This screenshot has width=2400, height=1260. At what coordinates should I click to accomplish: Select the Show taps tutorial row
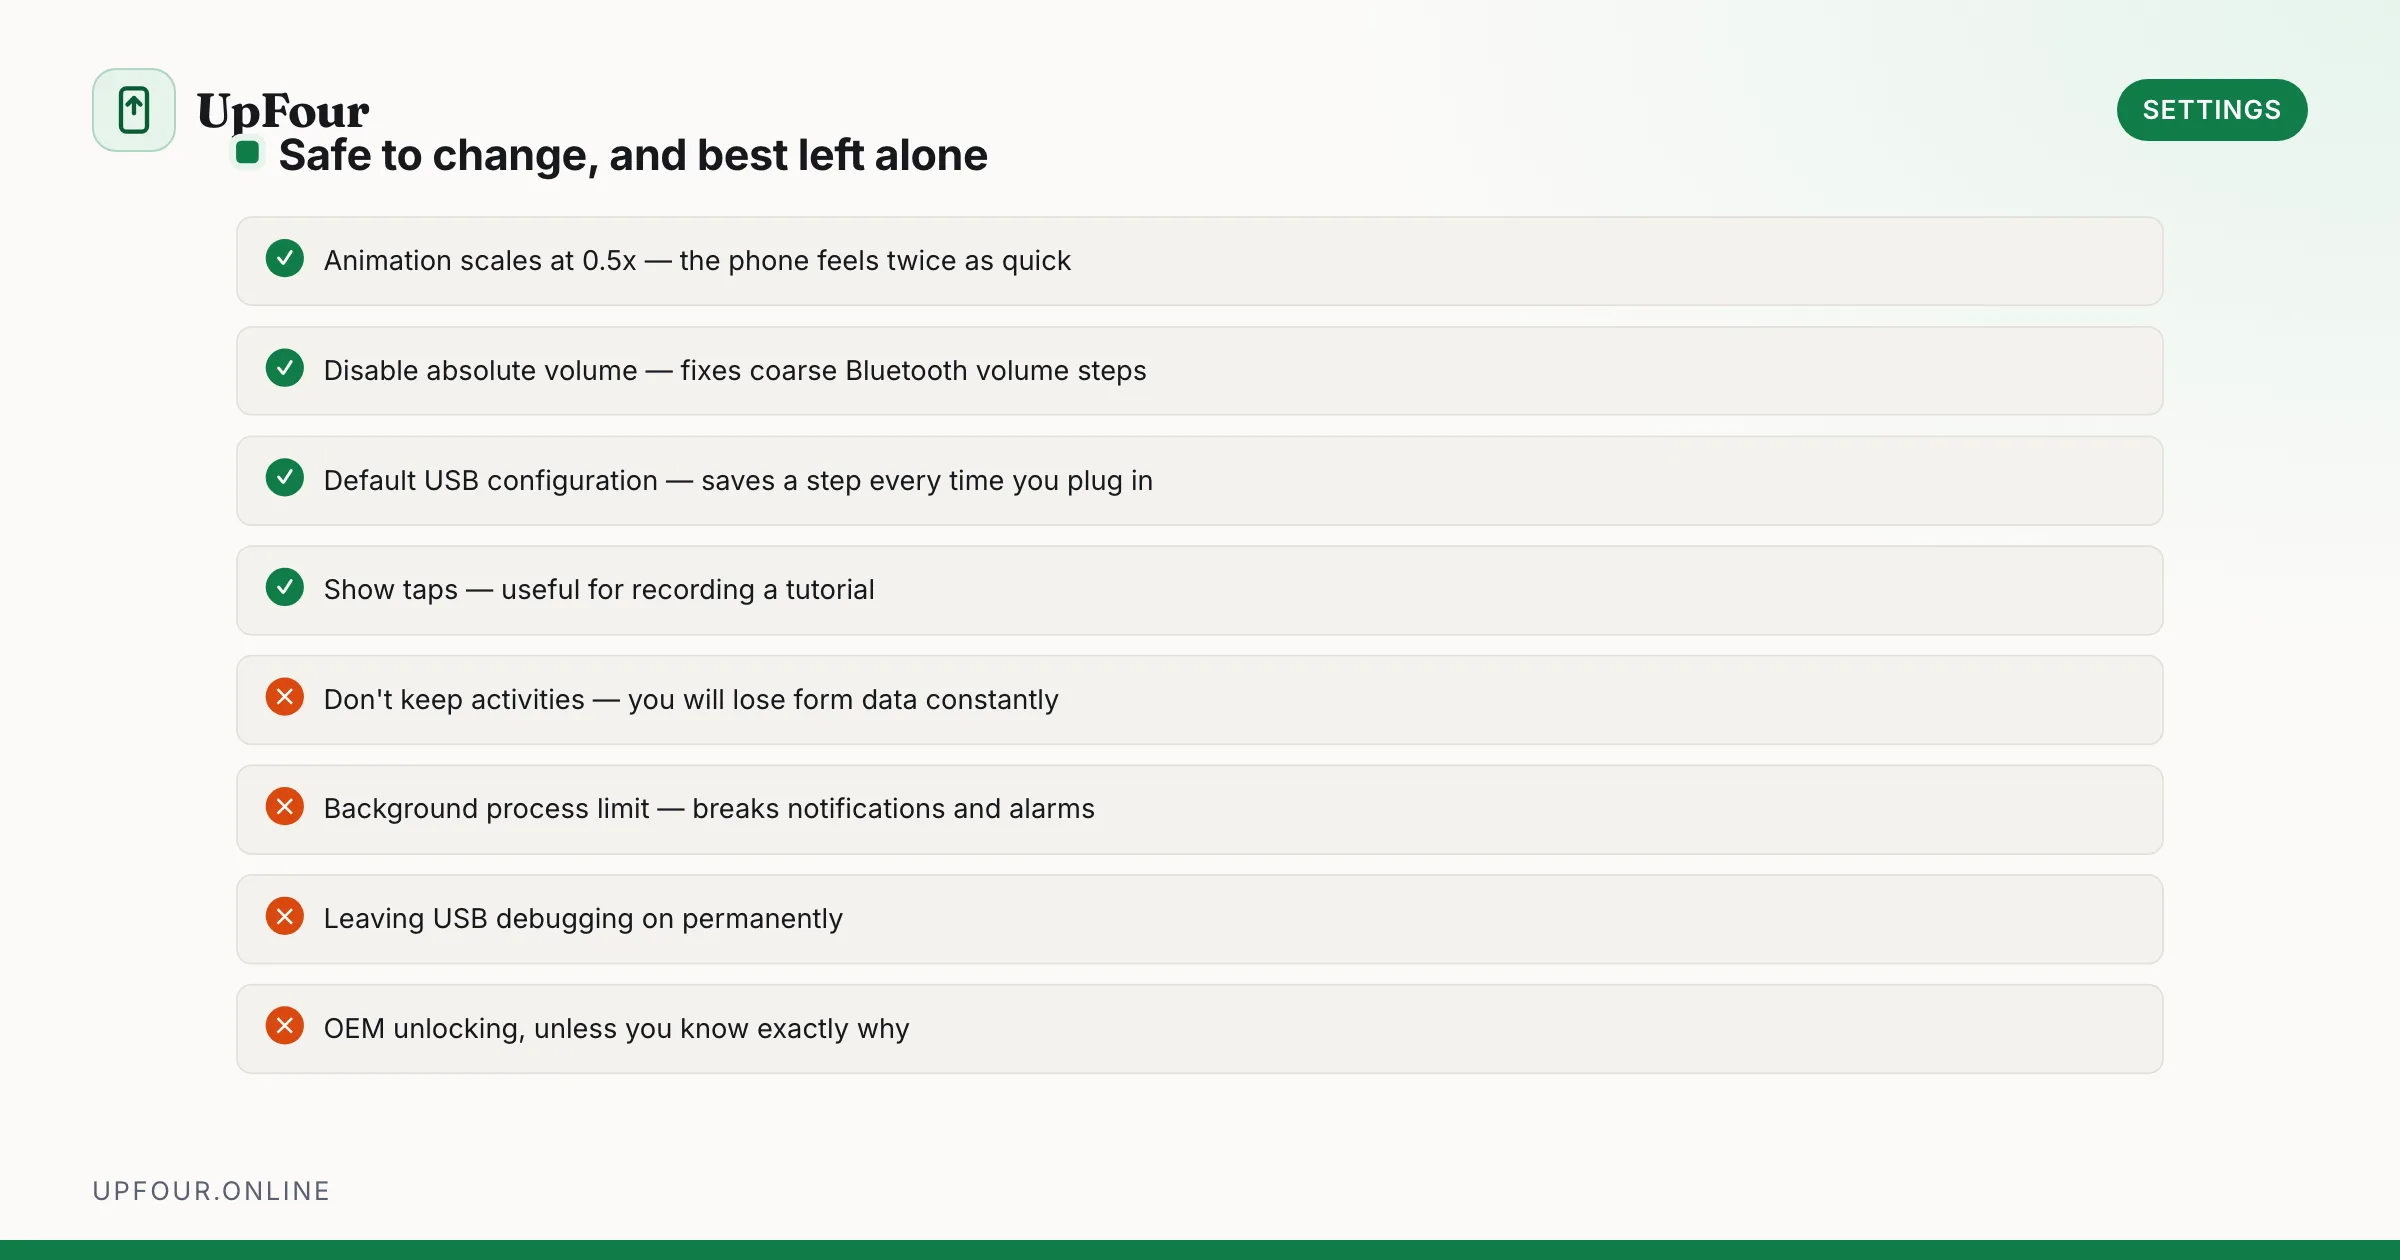1200,590
